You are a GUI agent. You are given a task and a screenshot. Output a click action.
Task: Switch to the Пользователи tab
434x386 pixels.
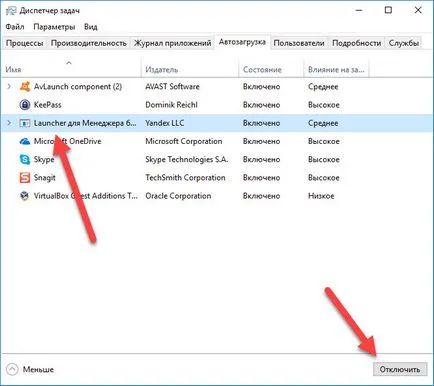coord(299,43)
